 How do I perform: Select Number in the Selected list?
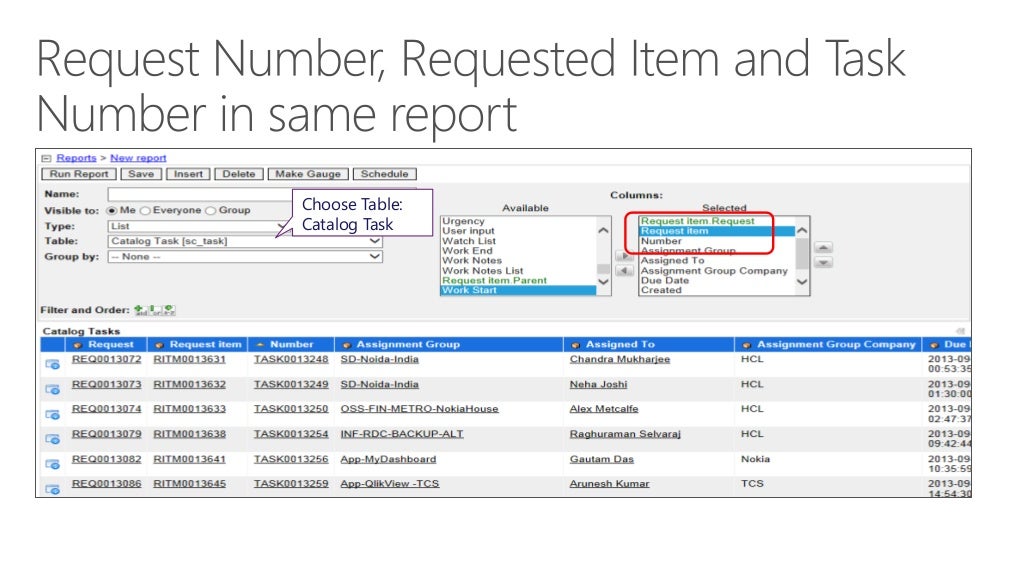661,241
